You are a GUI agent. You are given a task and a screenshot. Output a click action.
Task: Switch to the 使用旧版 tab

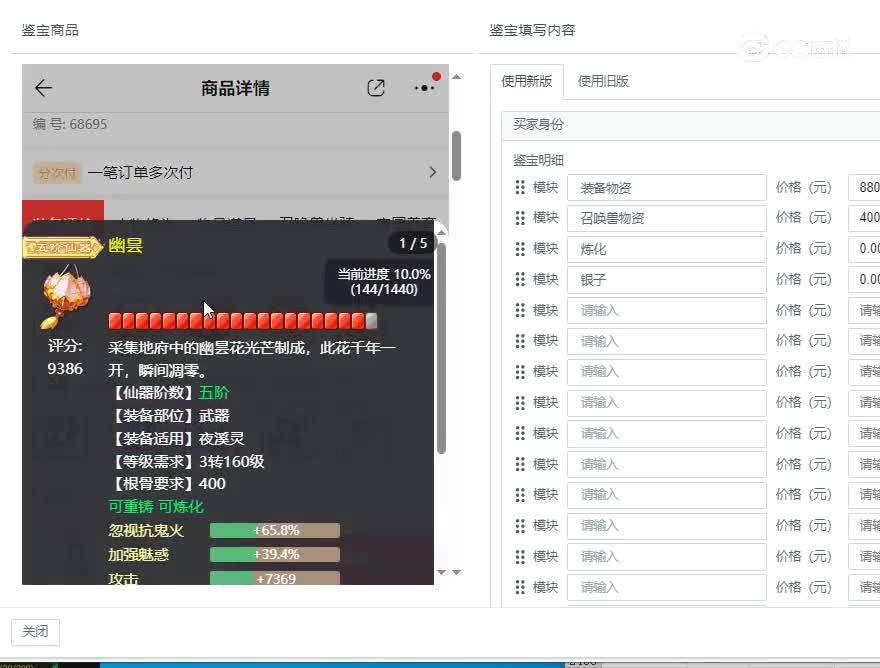603,81
